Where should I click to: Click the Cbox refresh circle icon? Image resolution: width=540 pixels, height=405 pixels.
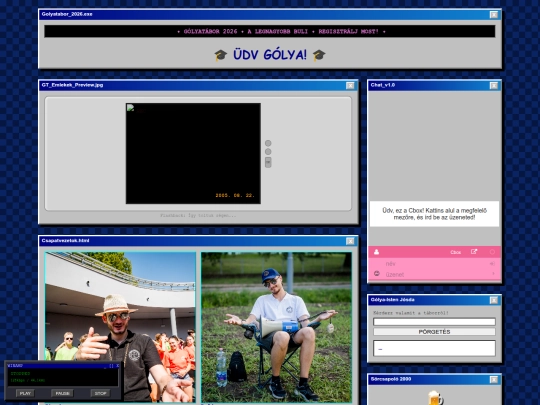tap(492, 252)
